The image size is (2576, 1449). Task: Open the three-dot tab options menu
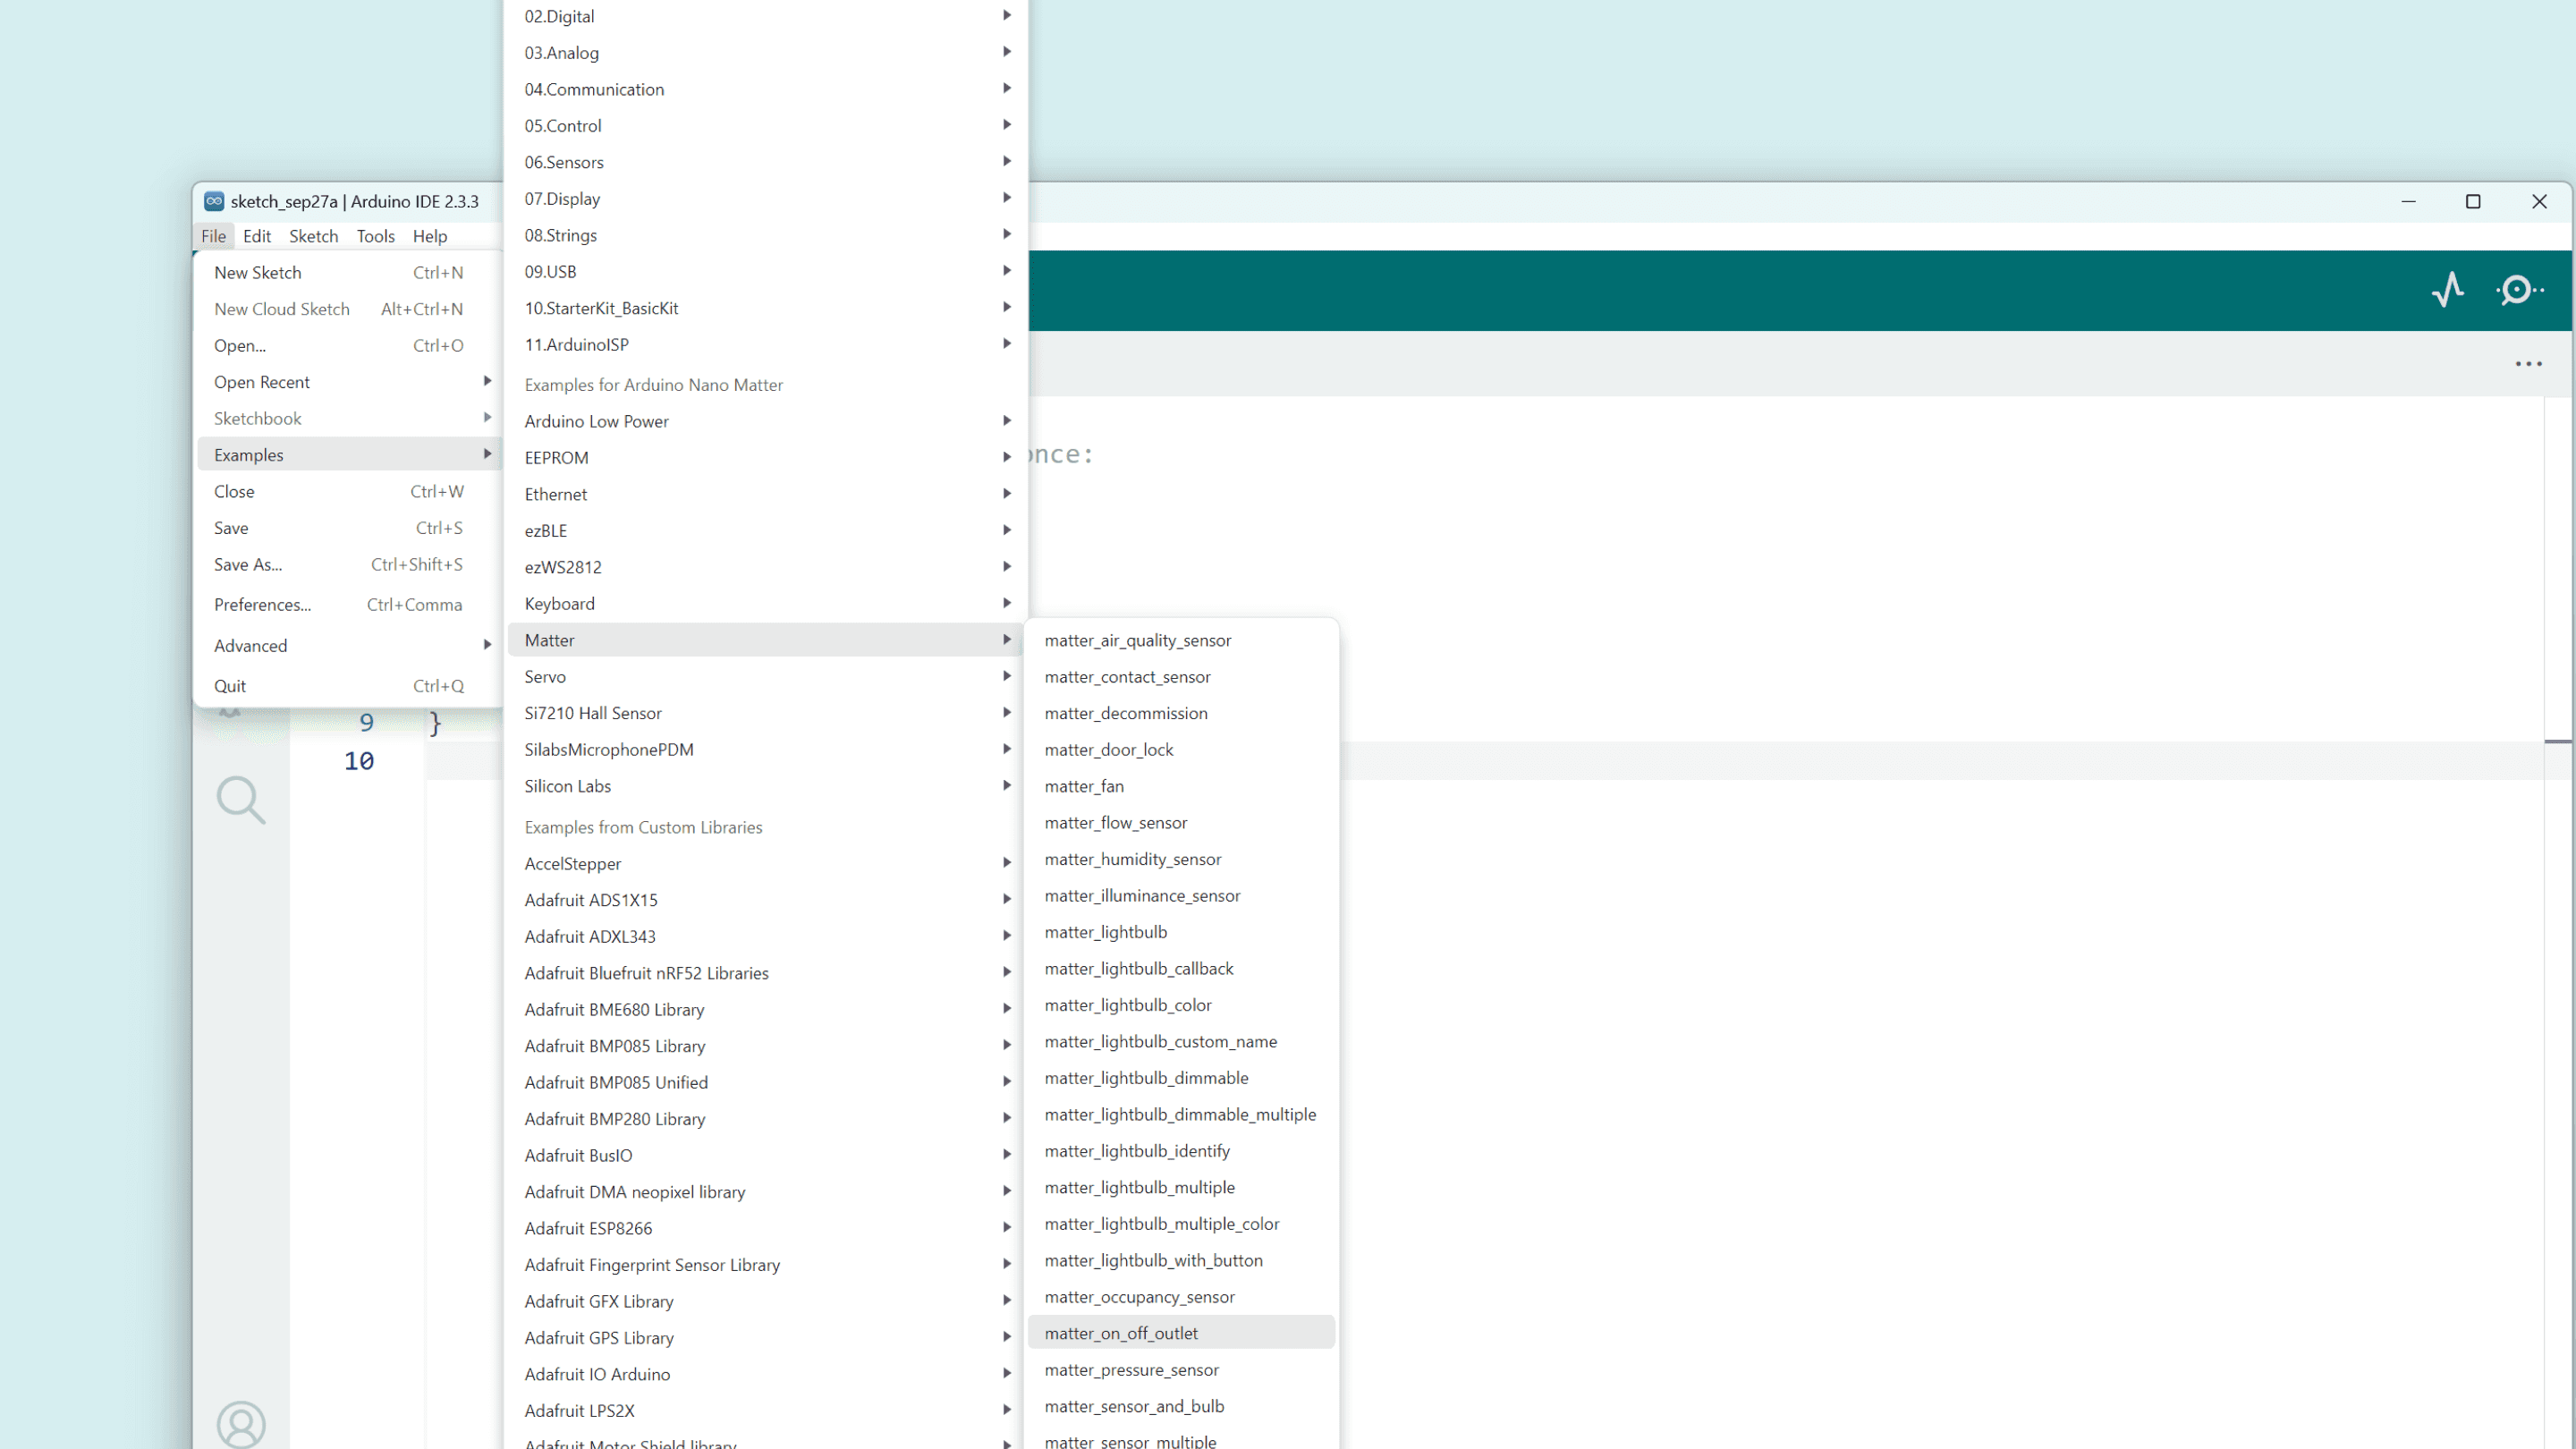[2528, 364]
